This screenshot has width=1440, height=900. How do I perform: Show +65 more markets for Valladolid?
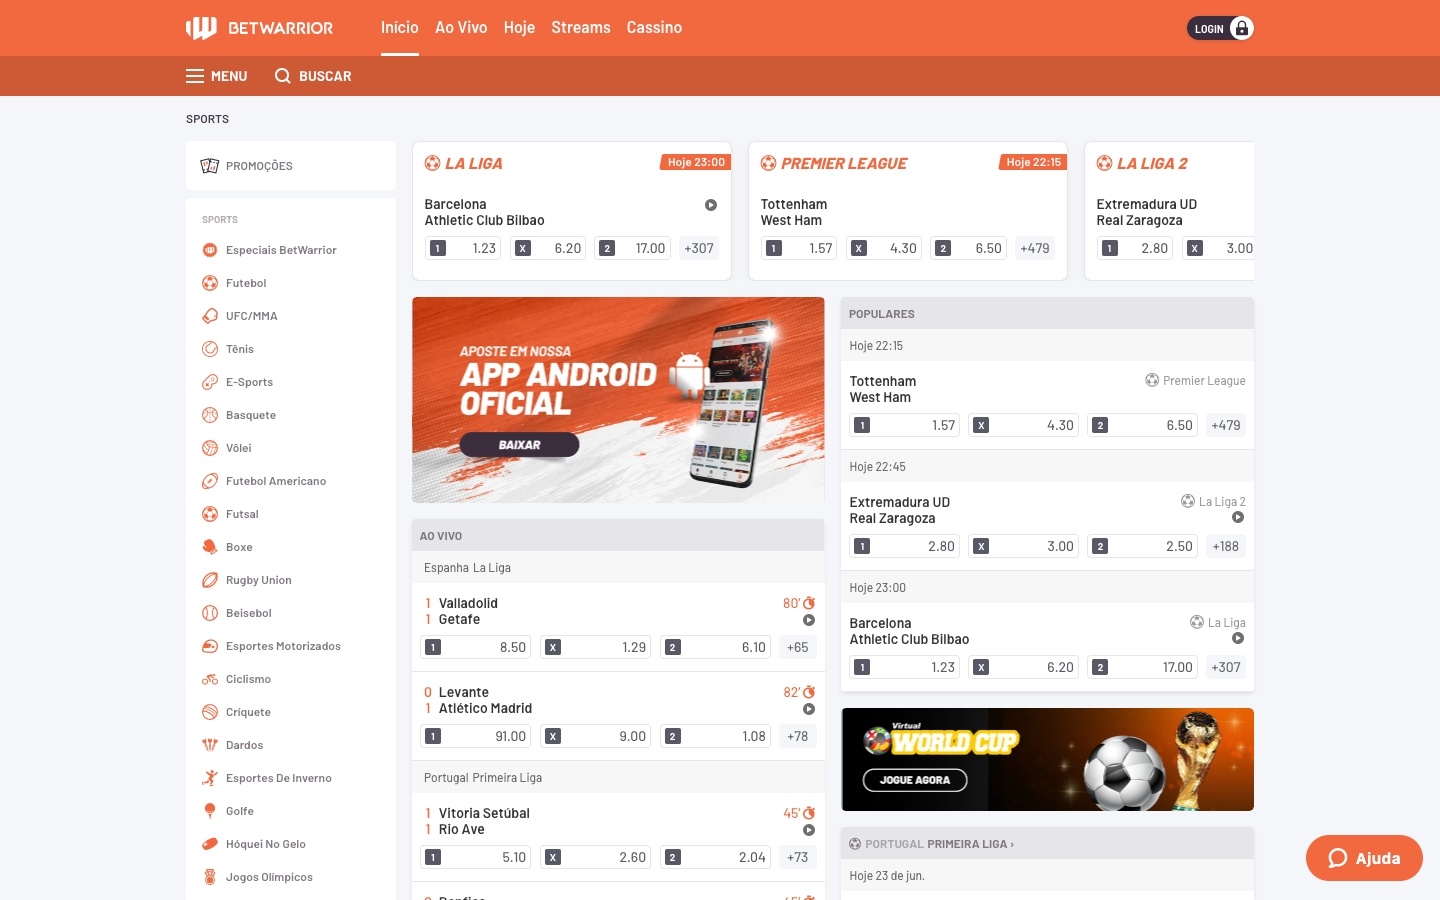point(798,647)
